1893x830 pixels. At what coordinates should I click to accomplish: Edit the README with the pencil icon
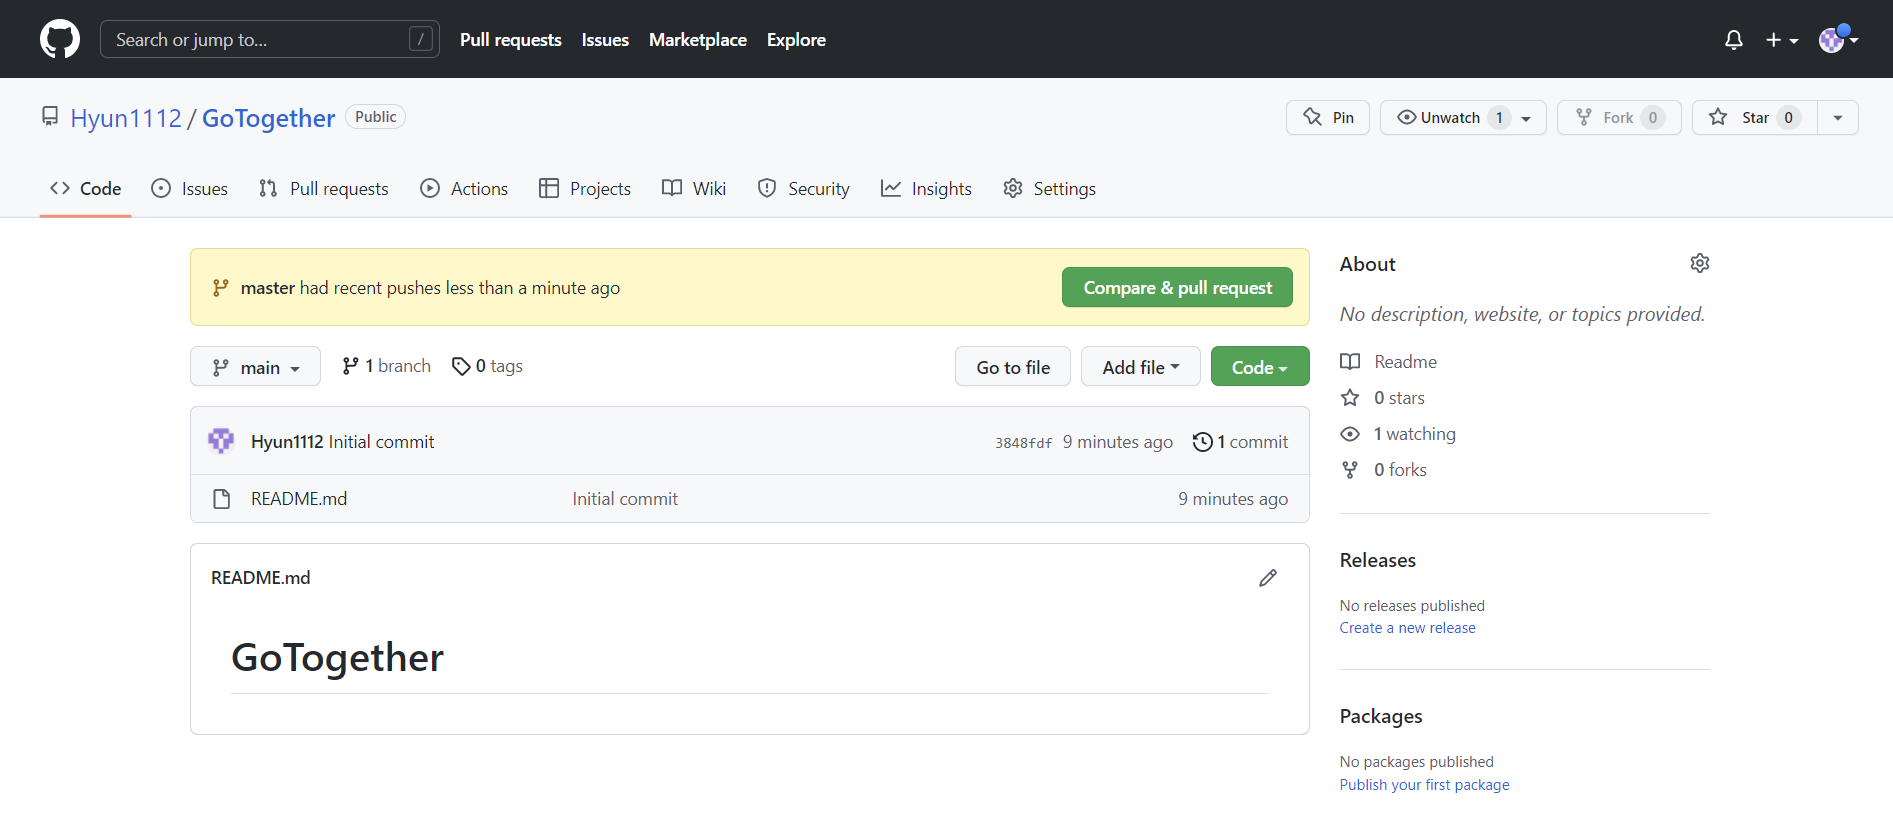pos(1268,578)
